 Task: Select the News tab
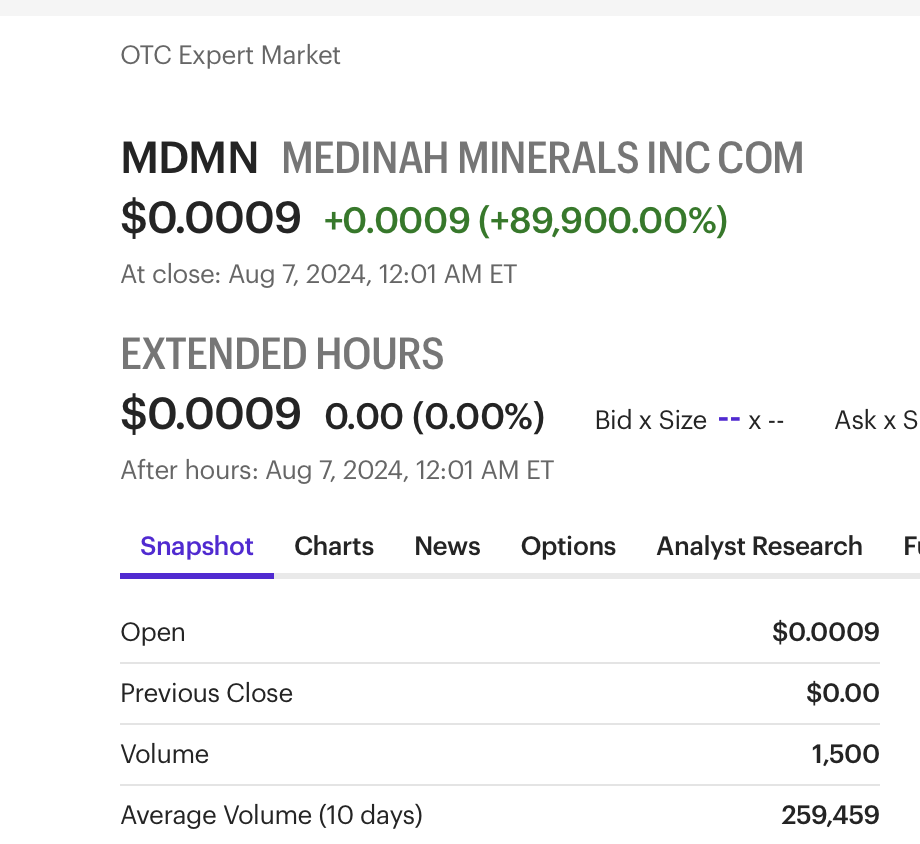coord(447,547)
